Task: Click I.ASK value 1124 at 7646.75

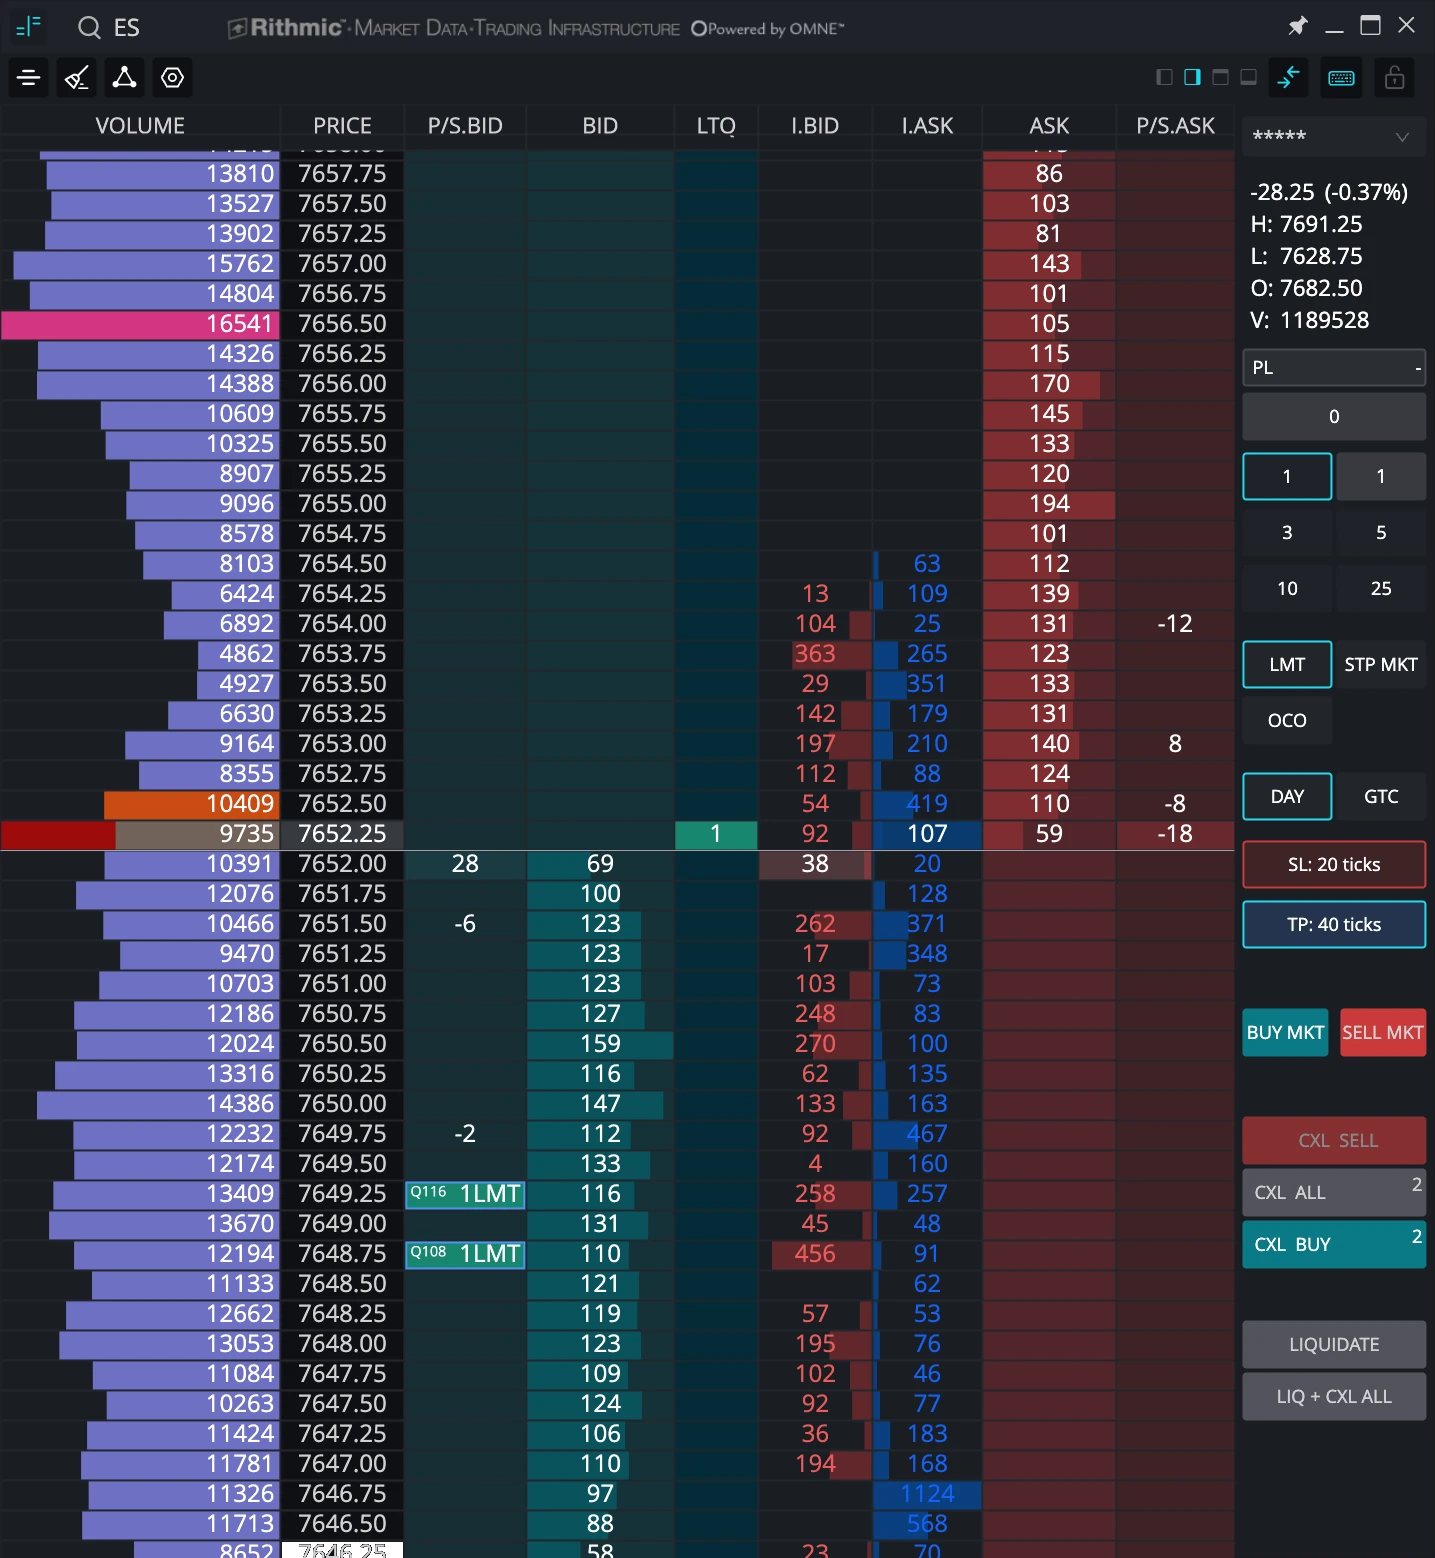Action: pos(927,1494)
